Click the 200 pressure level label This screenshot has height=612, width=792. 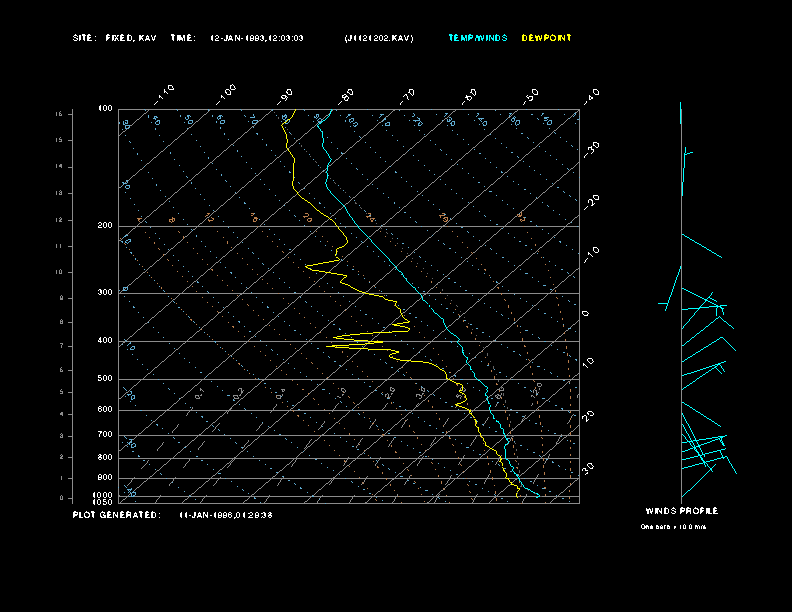(x=105, y=226)
